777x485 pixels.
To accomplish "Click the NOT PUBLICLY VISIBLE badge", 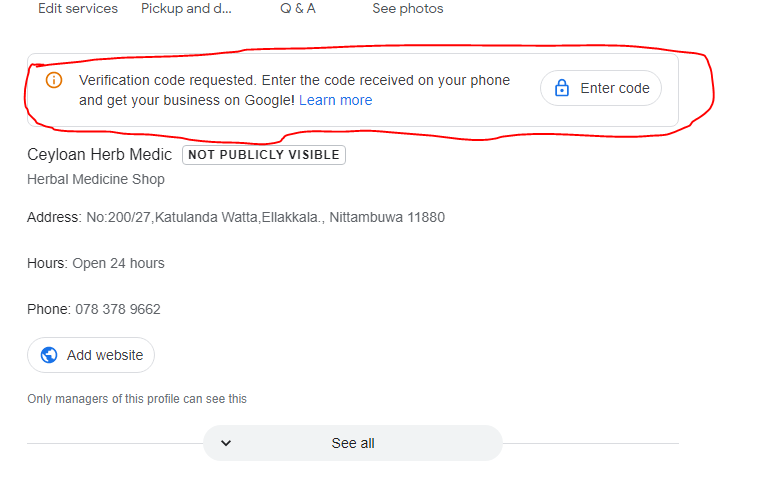I will 264,155.
